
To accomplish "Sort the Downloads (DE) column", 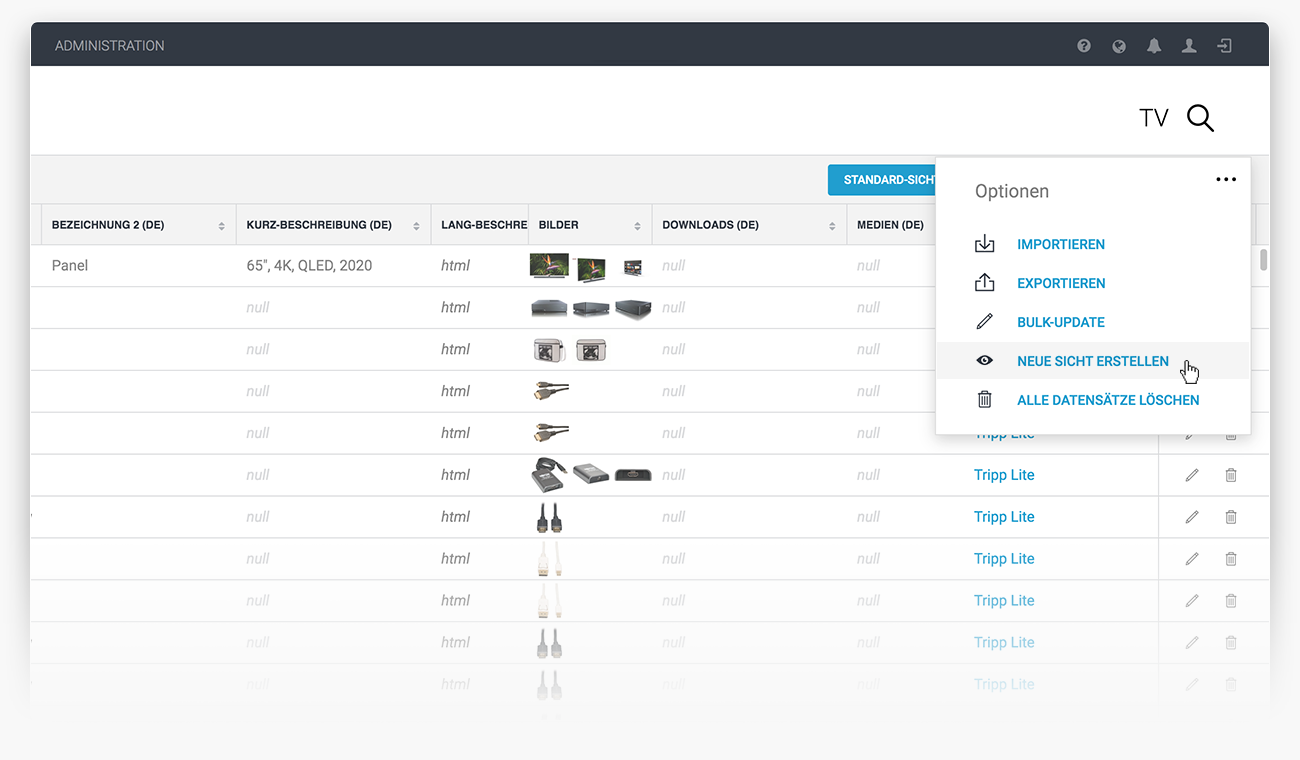I will (832, 226).
